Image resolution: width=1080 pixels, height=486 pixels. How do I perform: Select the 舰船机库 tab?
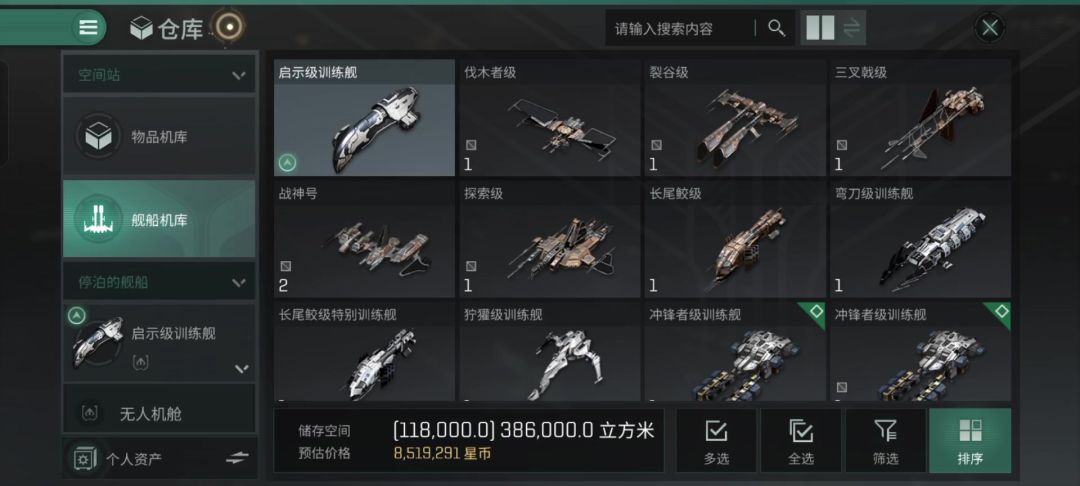[160, 220]
